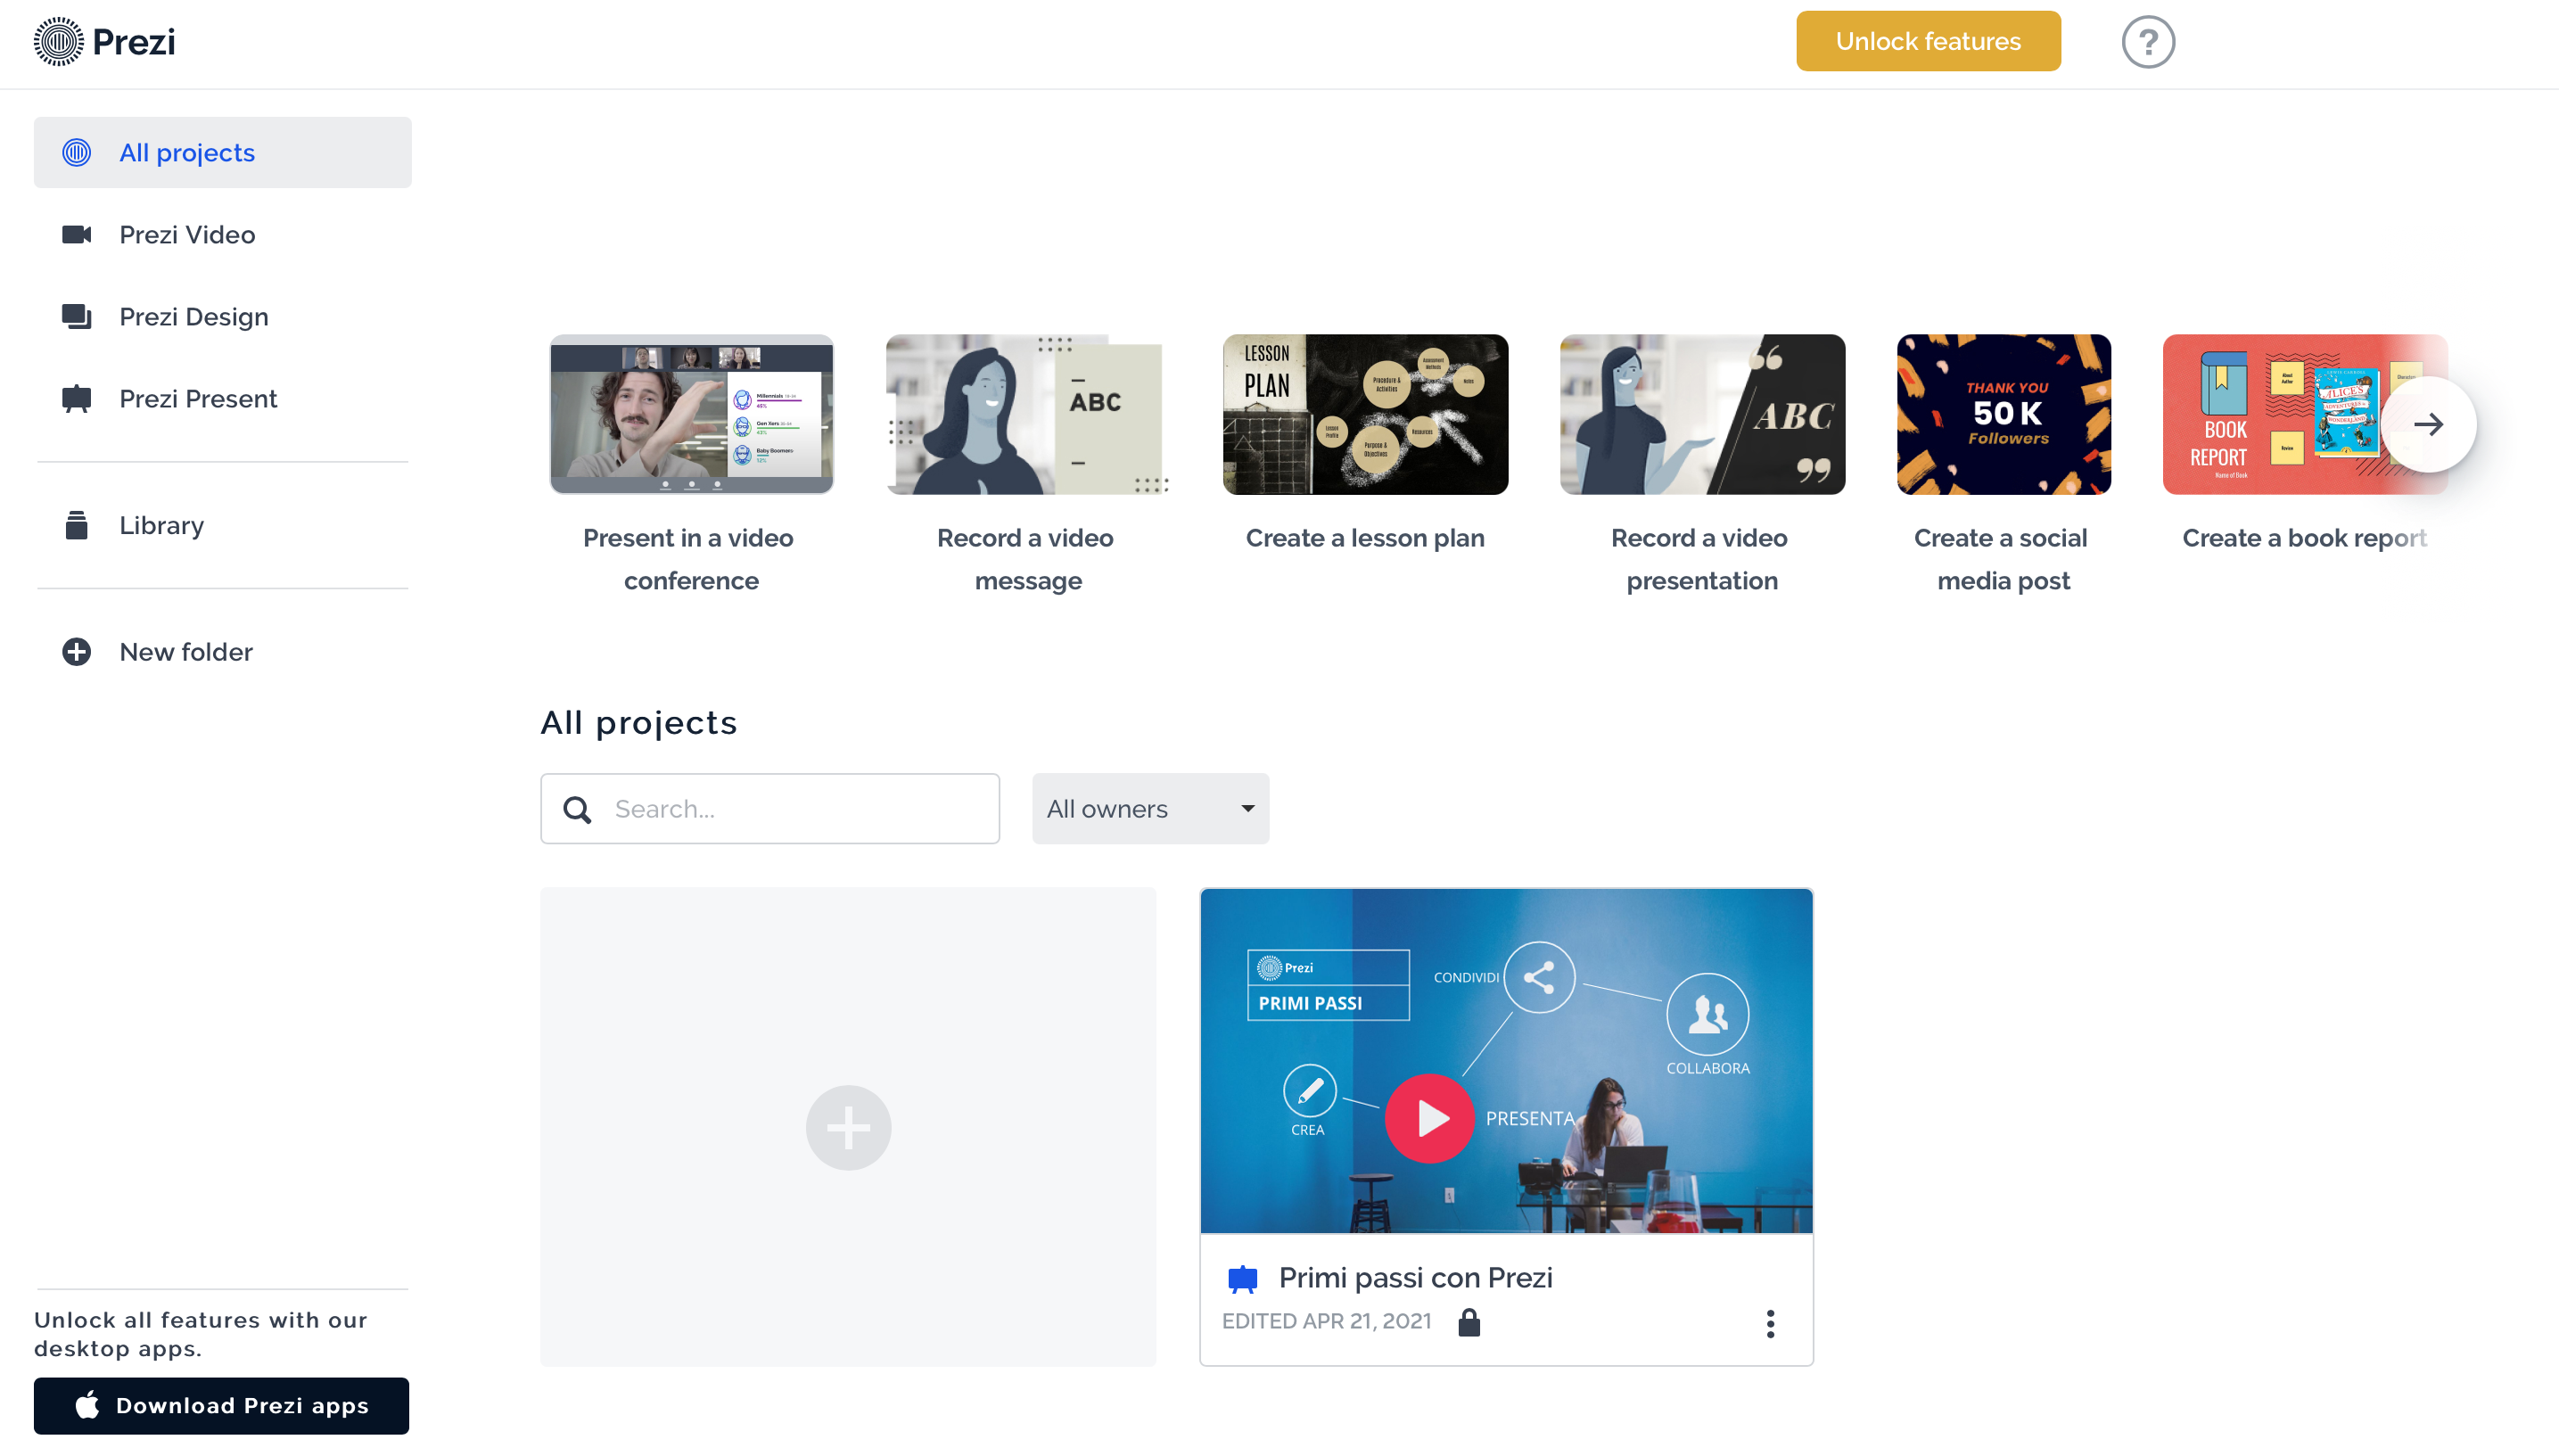Click Record a video presentation label
Screen dimensions: 2559x1456
point(1700,559)
